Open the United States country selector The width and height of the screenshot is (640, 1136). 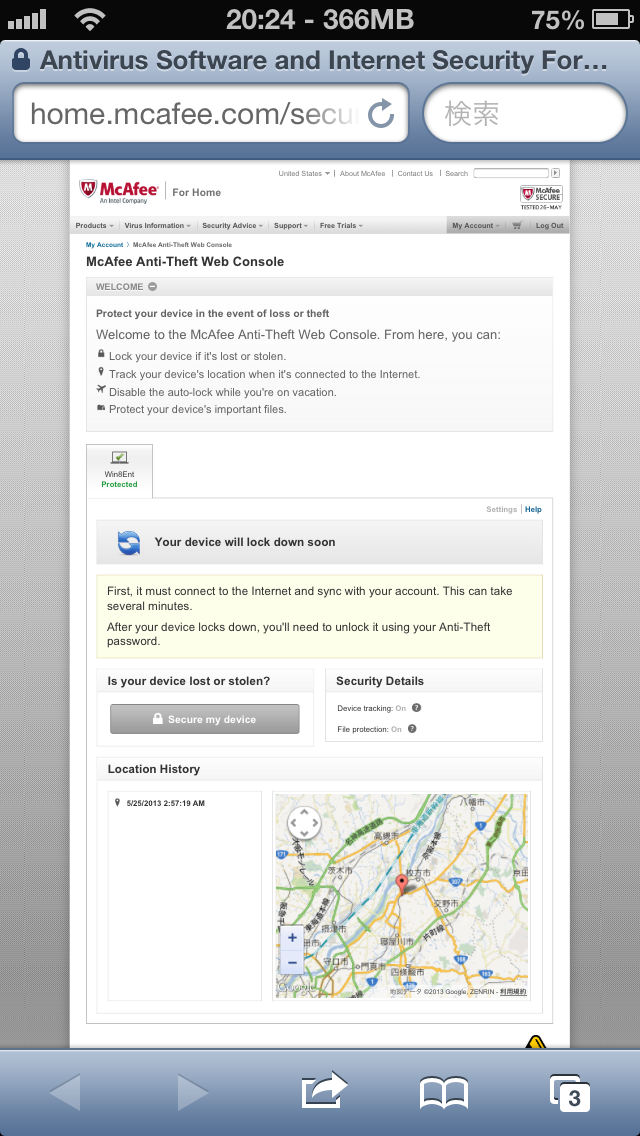(x=304, y=174)
